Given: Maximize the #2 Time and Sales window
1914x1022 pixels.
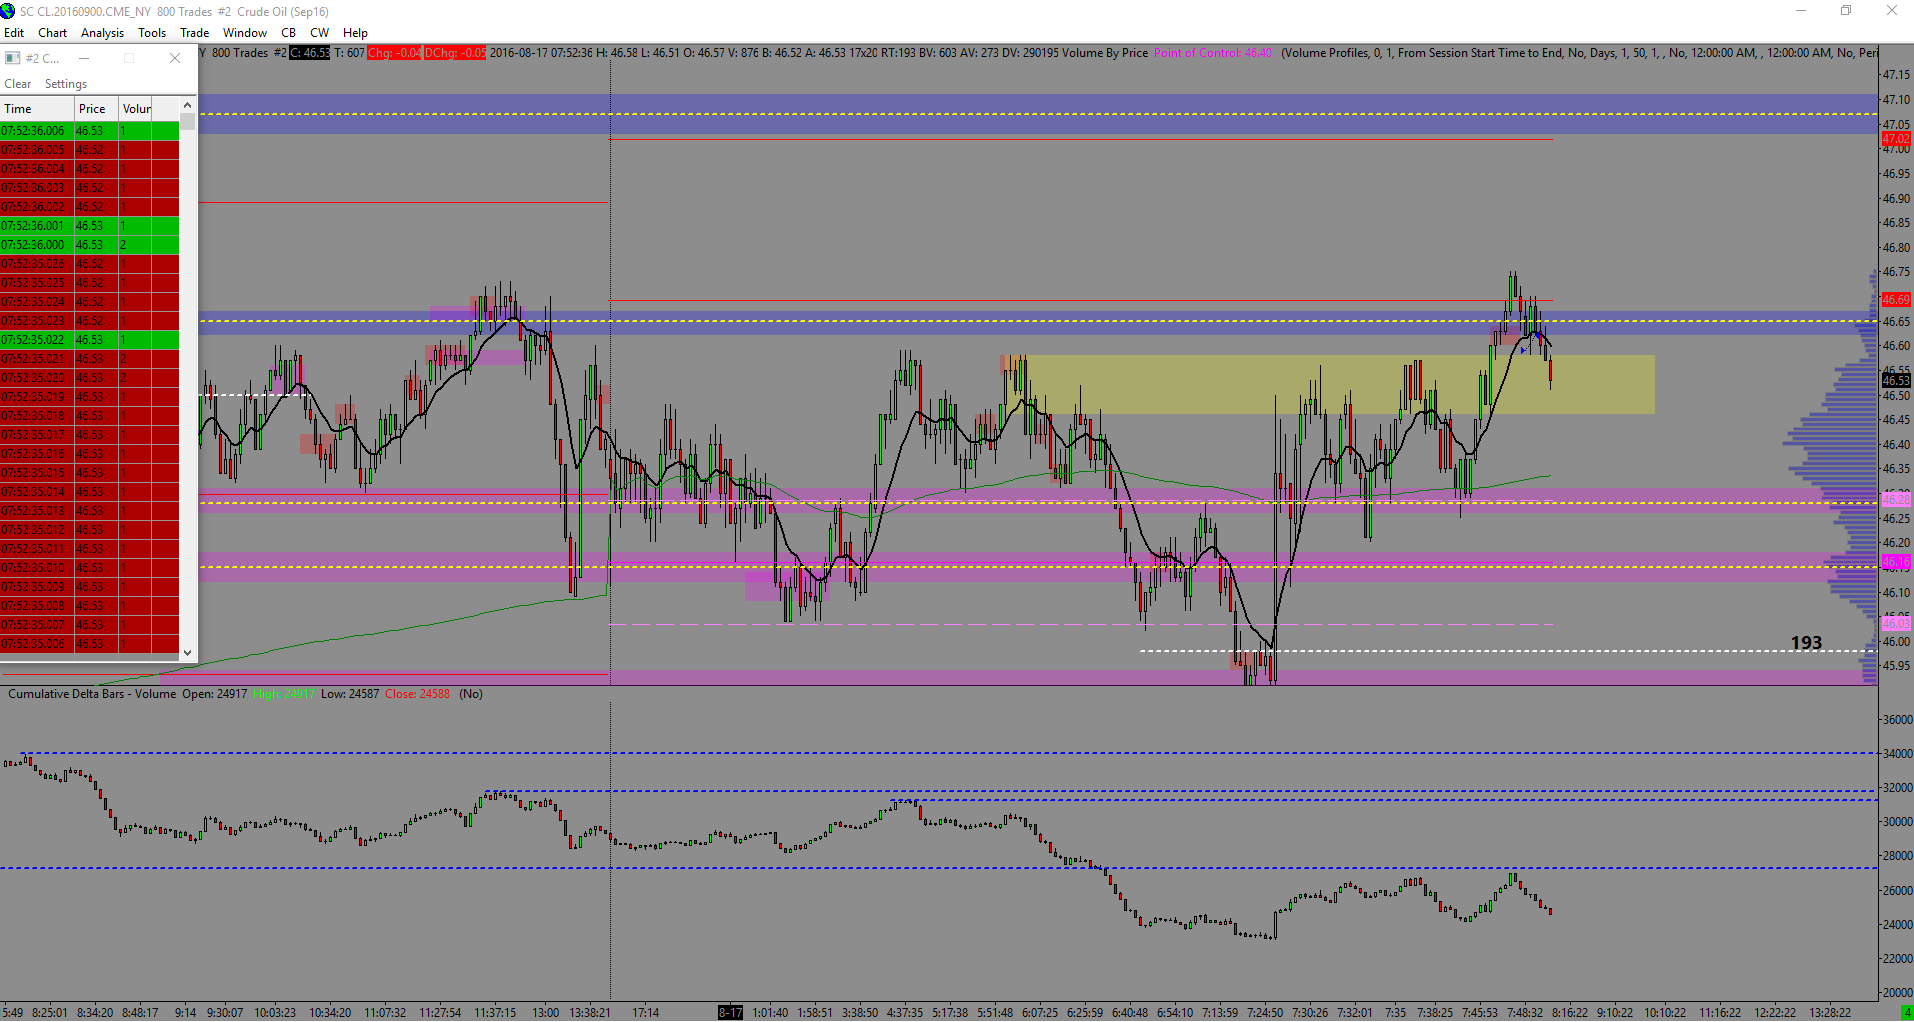Looking at the screenshot, I should coord(129,58).
